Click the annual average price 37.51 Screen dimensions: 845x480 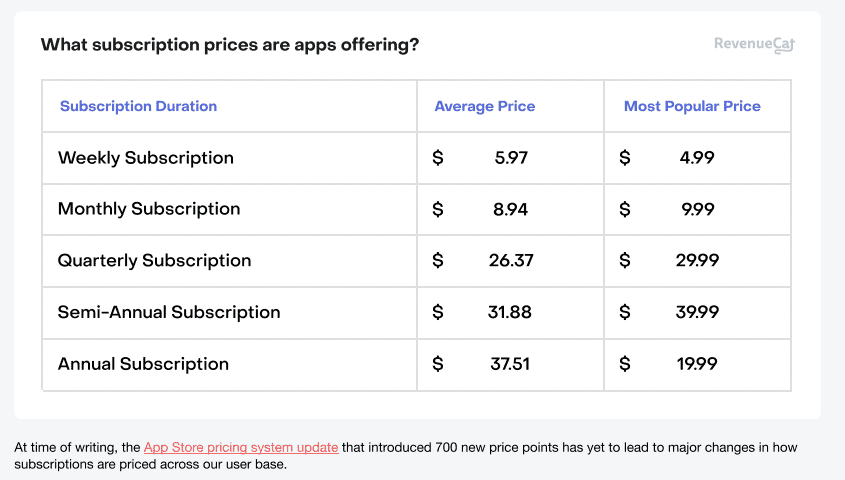click(x=510, y=364)
